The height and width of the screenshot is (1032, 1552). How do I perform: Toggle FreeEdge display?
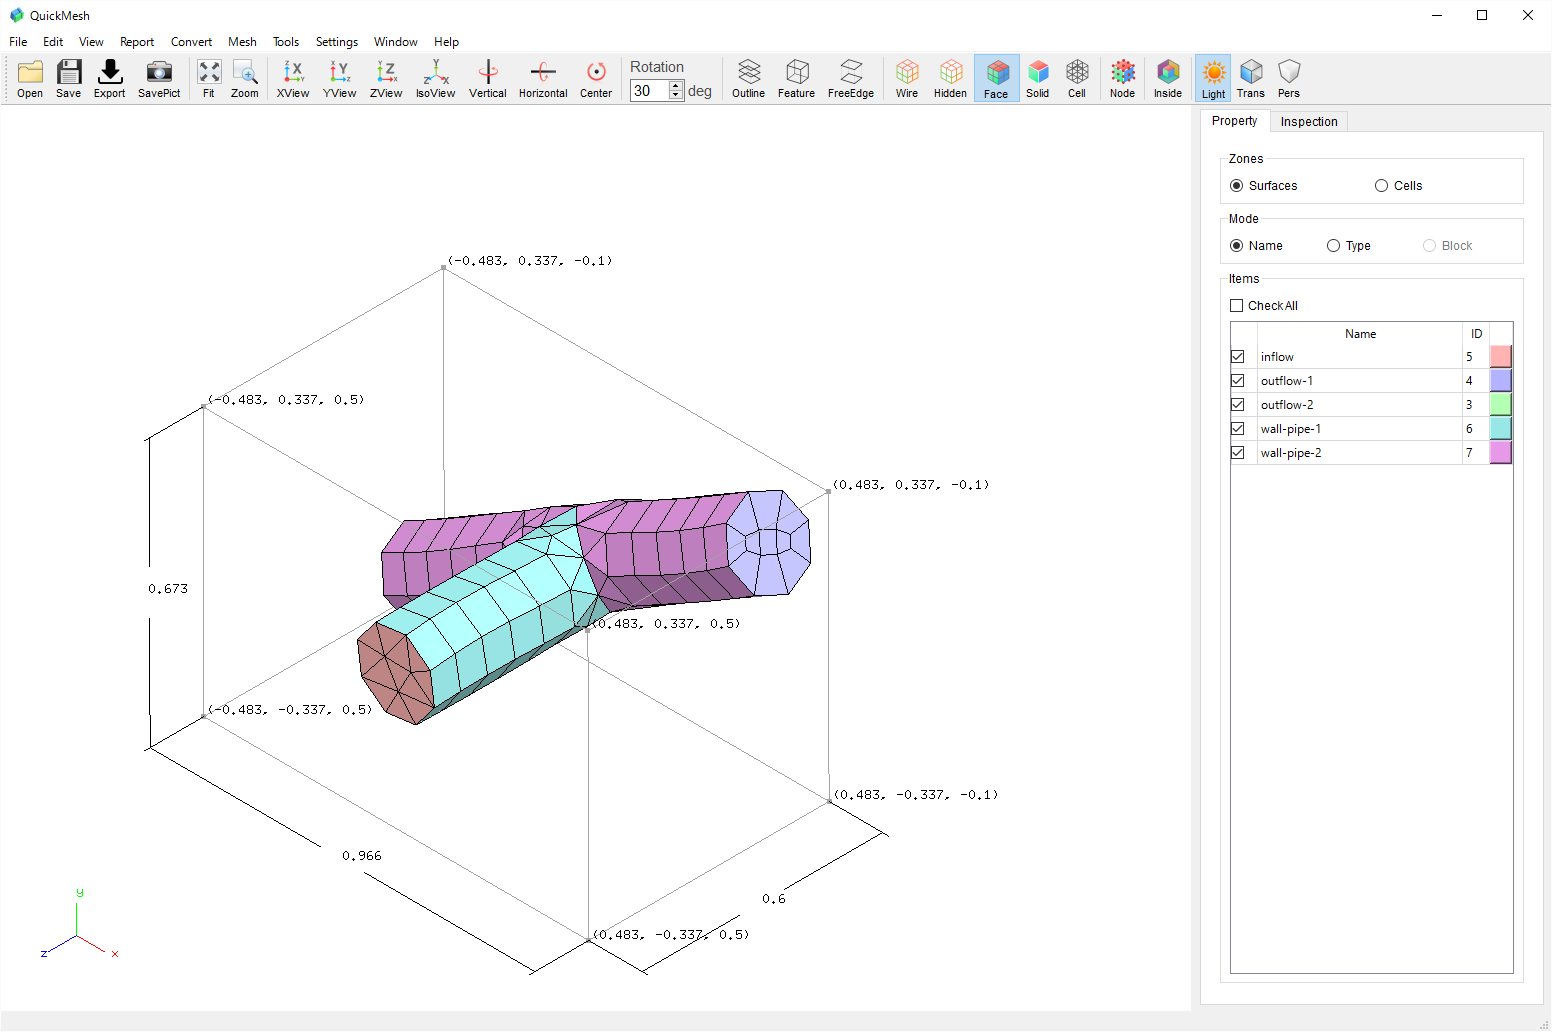851,78
